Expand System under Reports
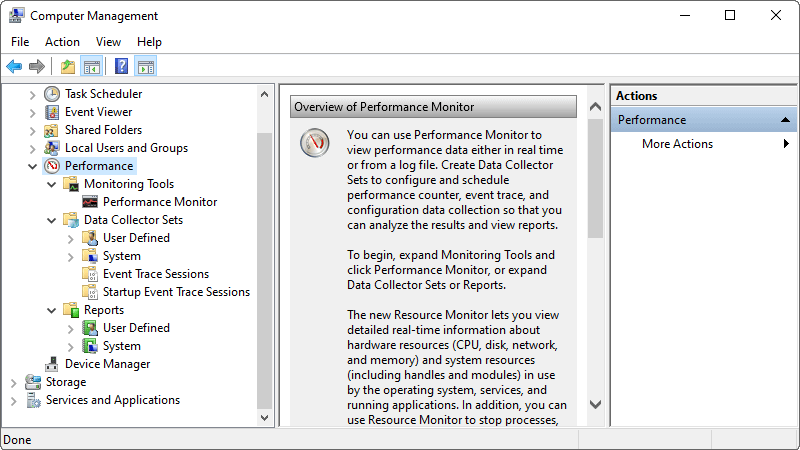The width and height of the screenshot is (800, 450). click(70, 346)
